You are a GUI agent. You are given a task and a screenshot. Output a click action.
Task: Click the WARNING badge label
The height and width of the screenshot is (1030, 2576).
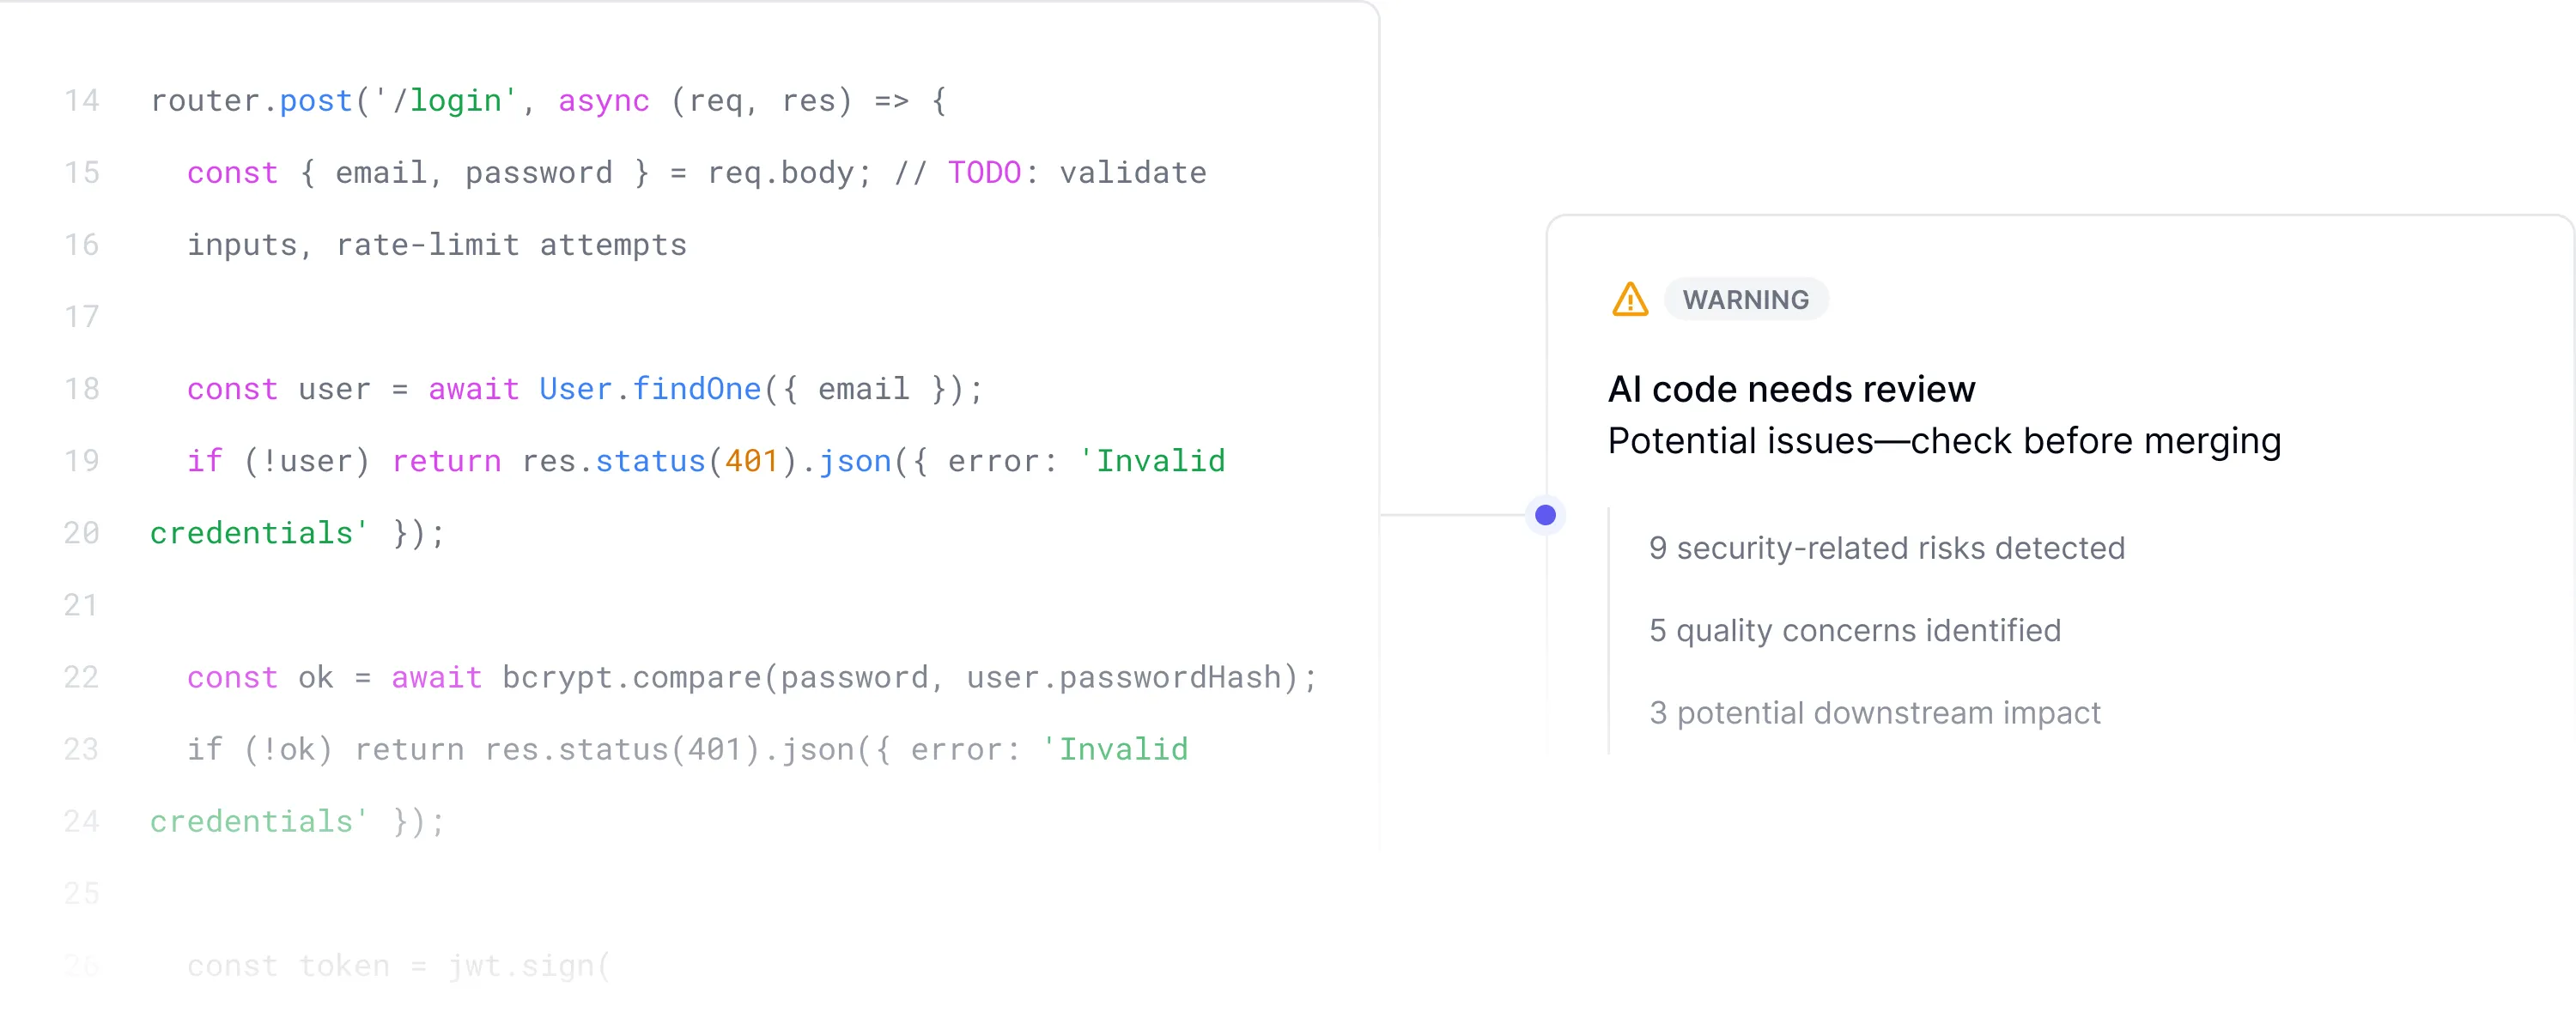(1745, 299)
